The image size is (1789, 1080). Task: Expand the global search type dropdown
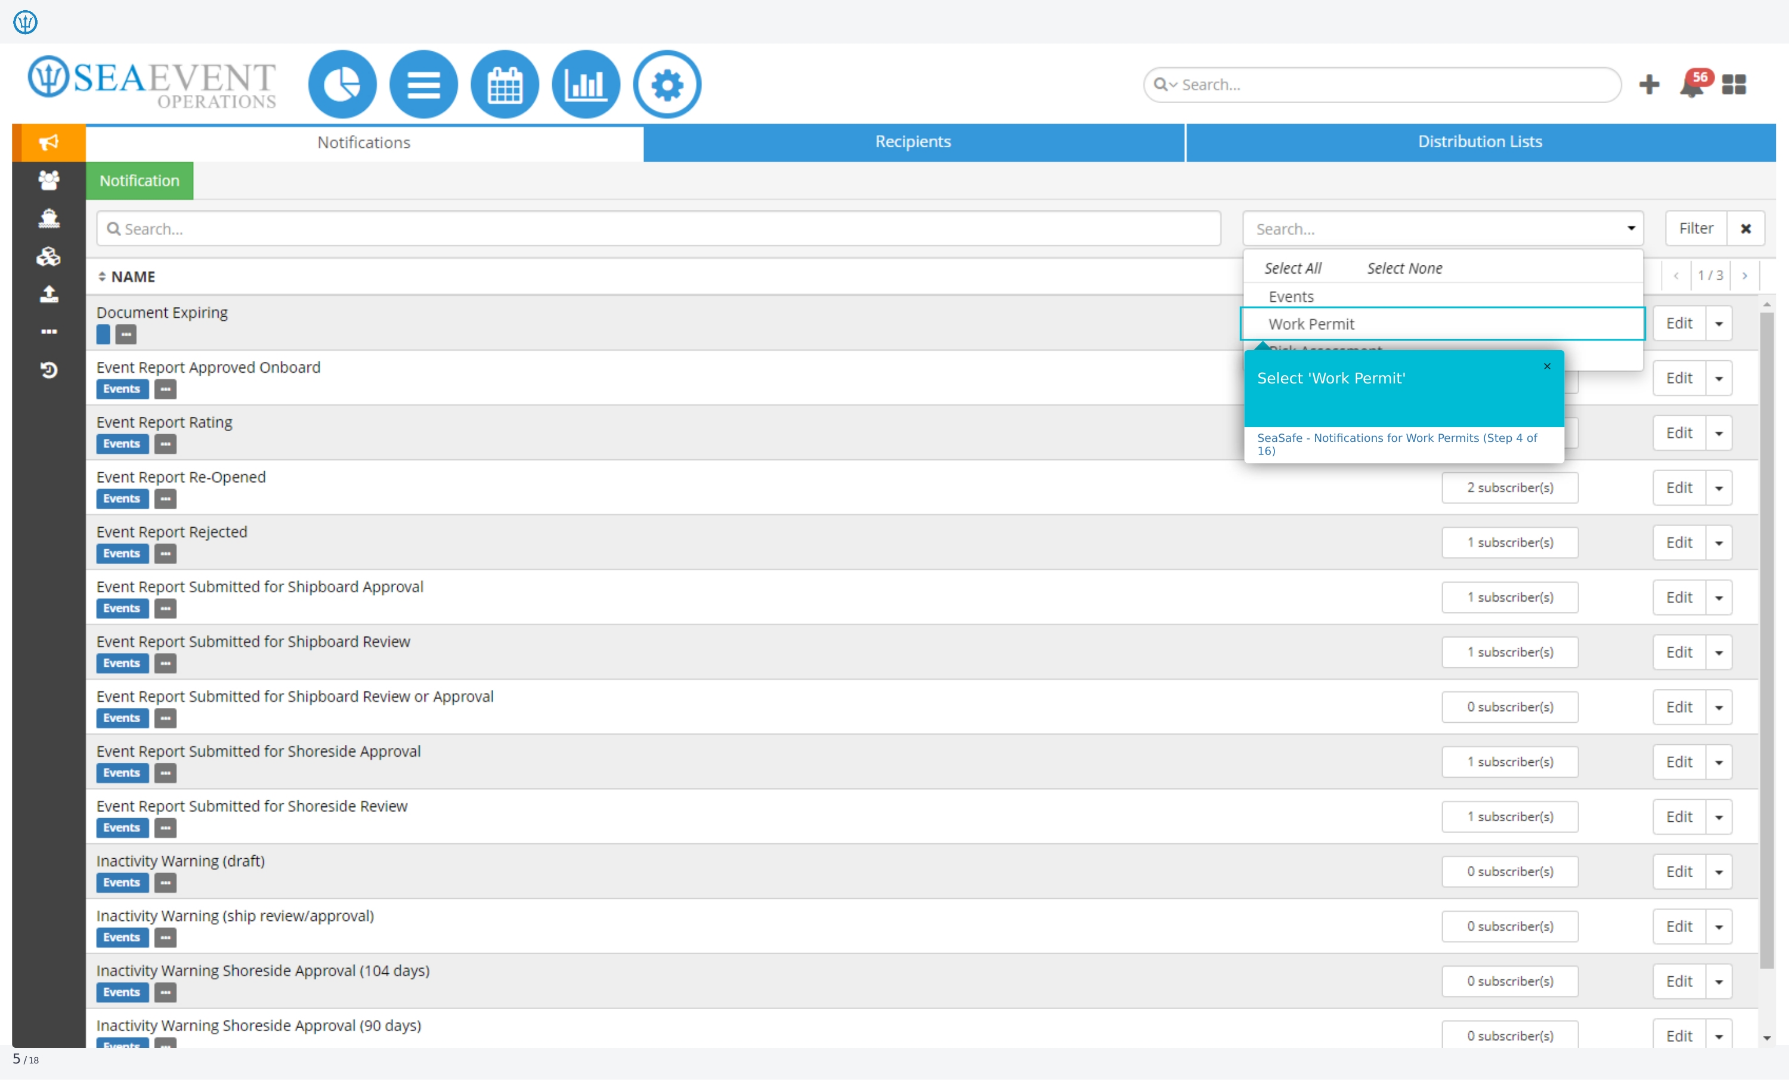pyautogui.click(x=1166, y=85)
